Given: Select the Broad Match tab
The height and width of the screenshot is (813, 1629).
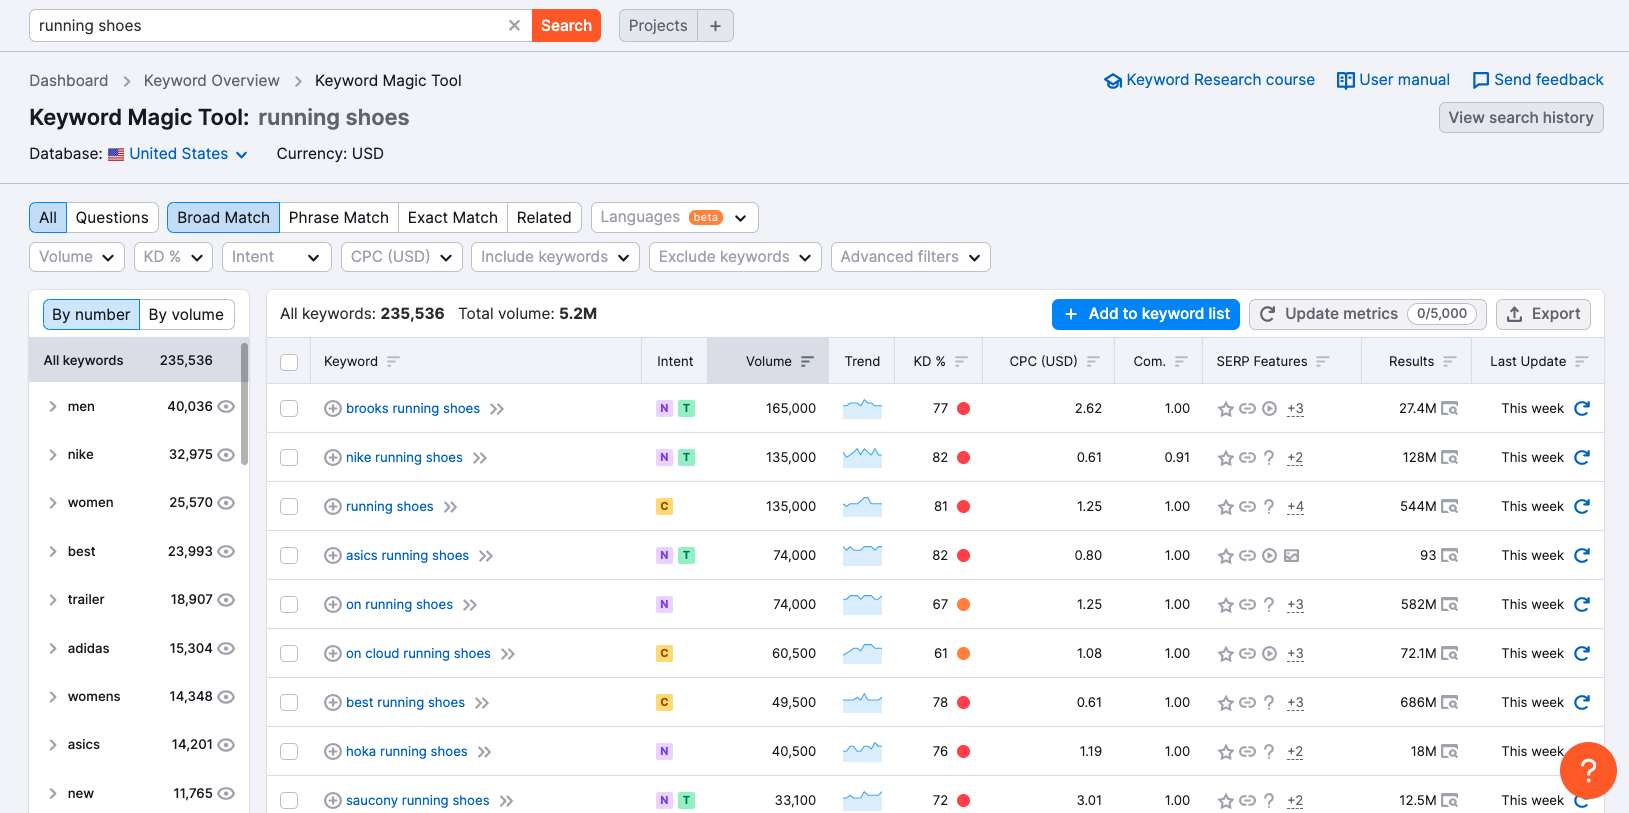Looking at the screenshot, I should point(223,217).
